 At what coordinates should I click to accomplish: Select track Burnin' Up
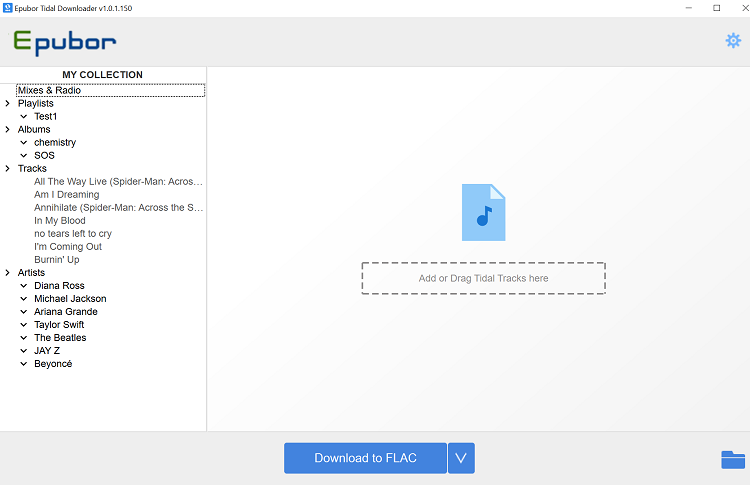point(56,260)
